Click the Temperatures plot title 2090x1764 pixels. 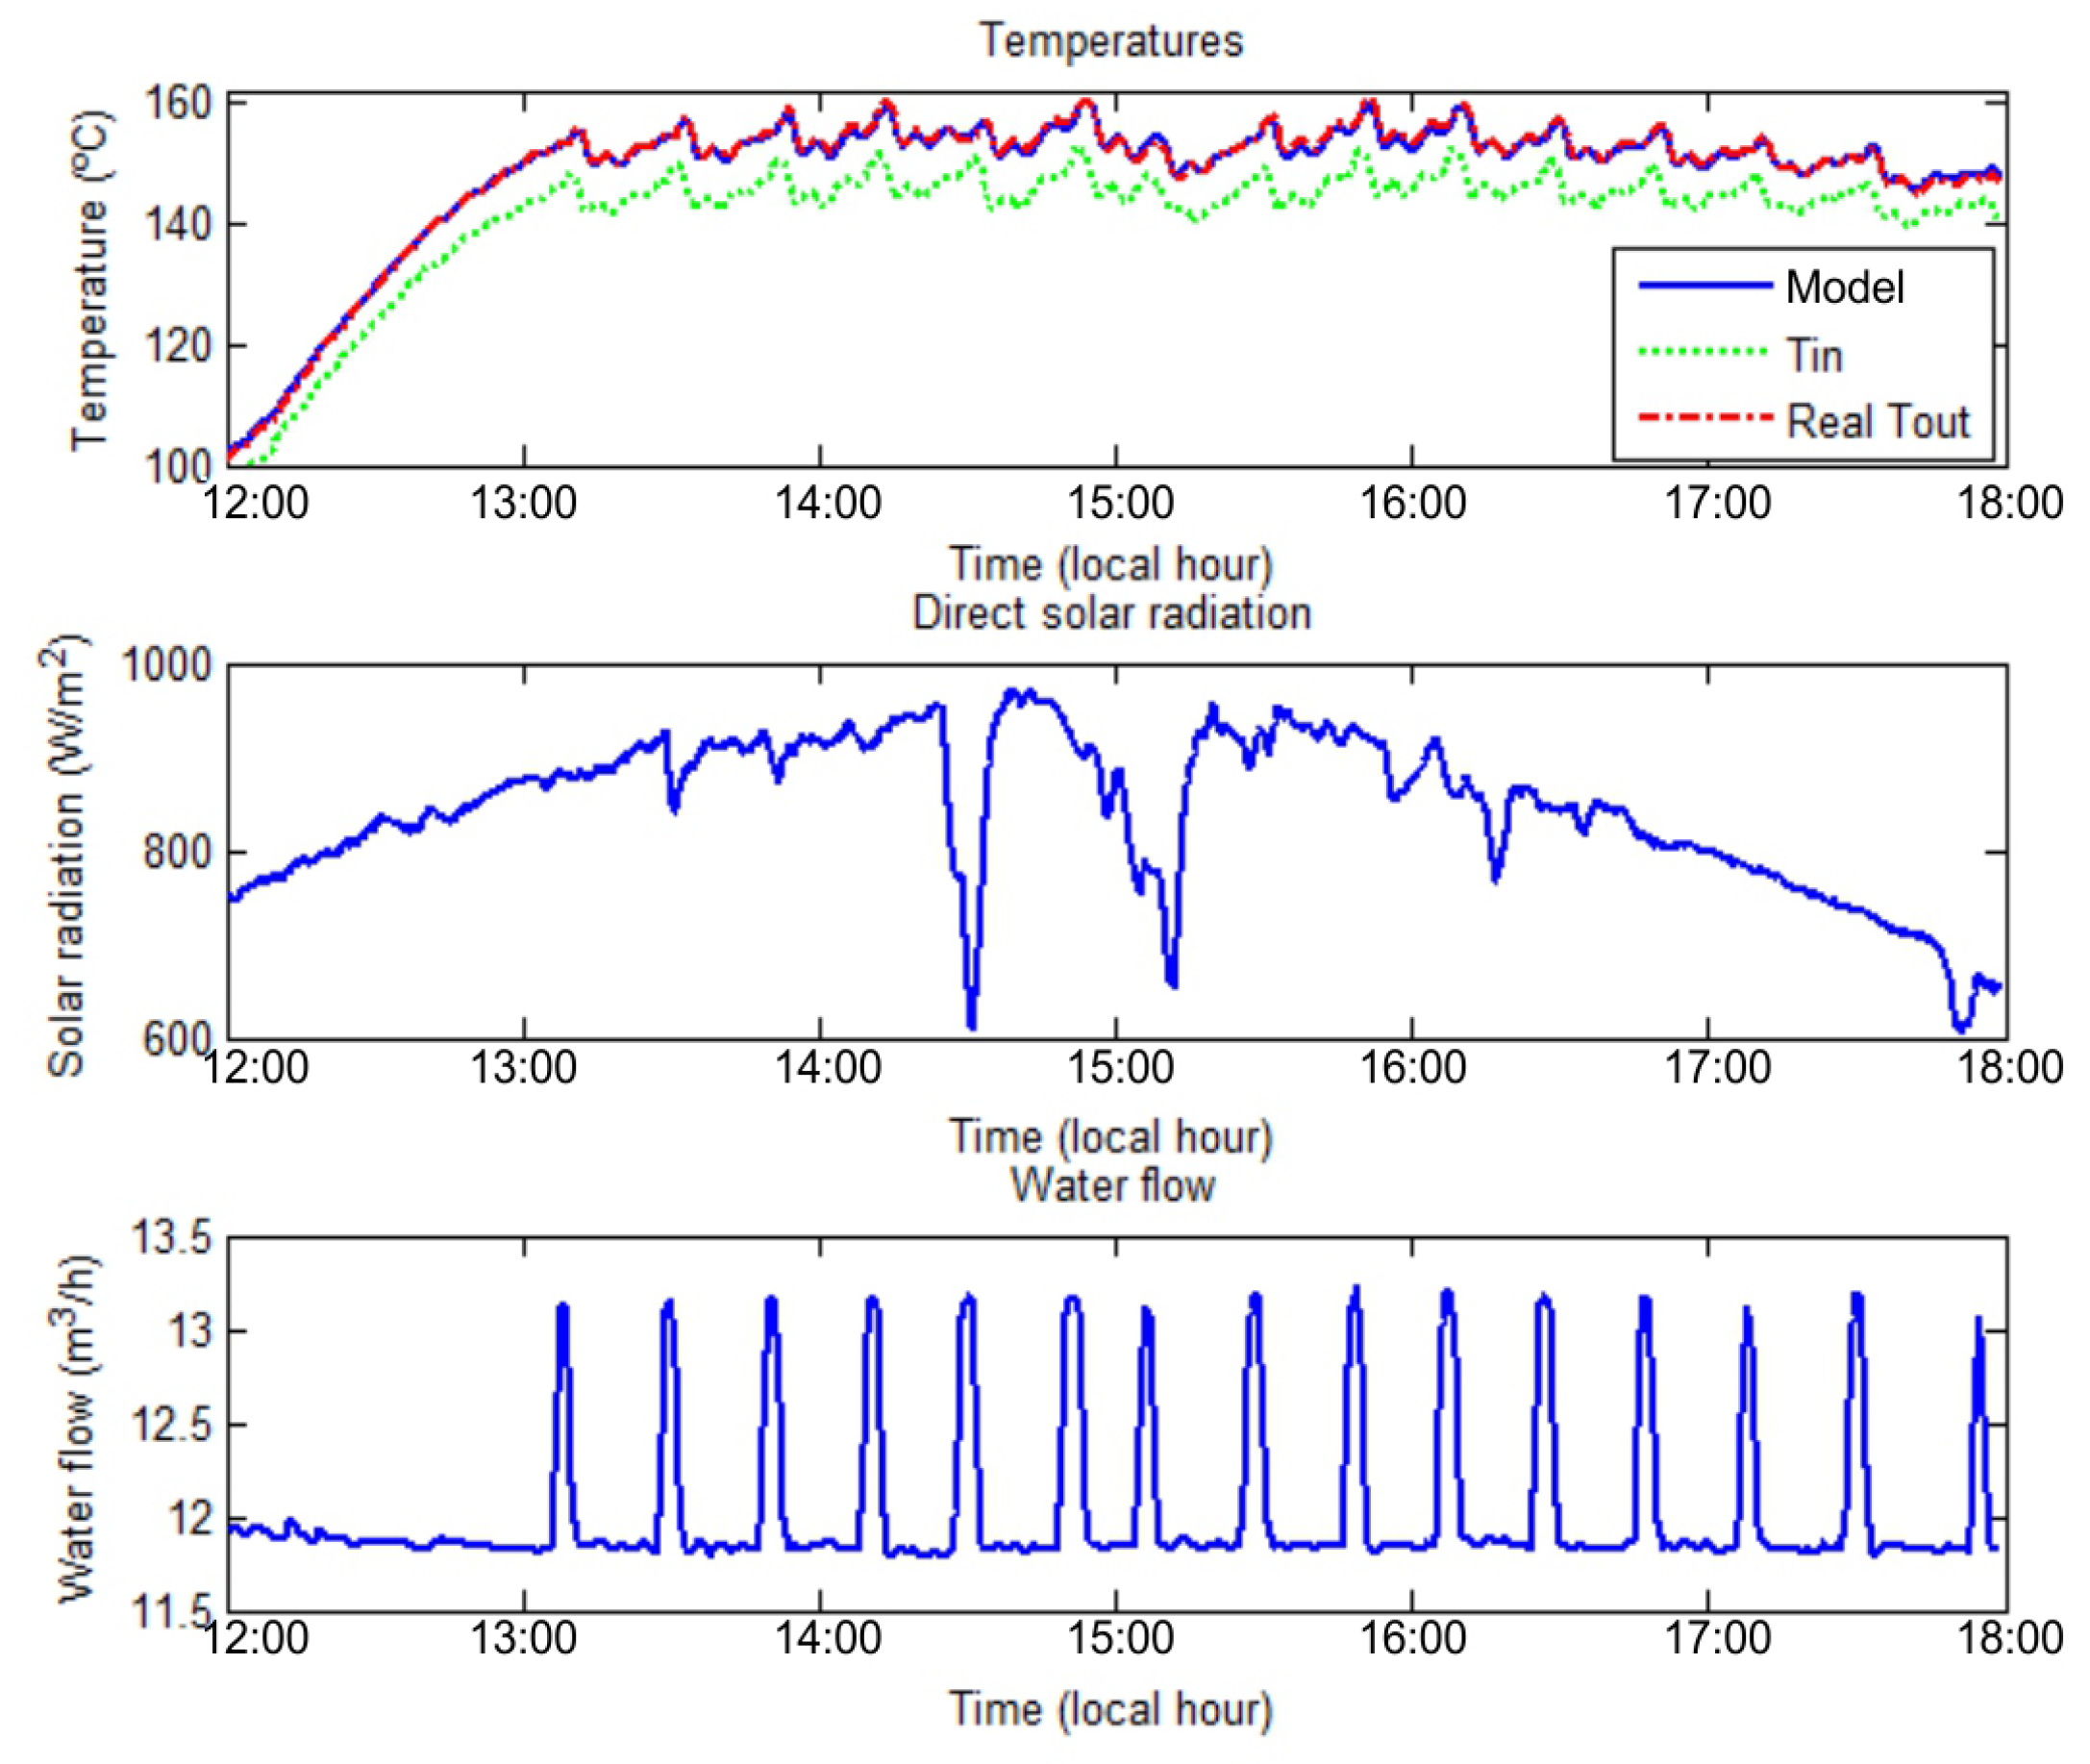[1111, 41]
